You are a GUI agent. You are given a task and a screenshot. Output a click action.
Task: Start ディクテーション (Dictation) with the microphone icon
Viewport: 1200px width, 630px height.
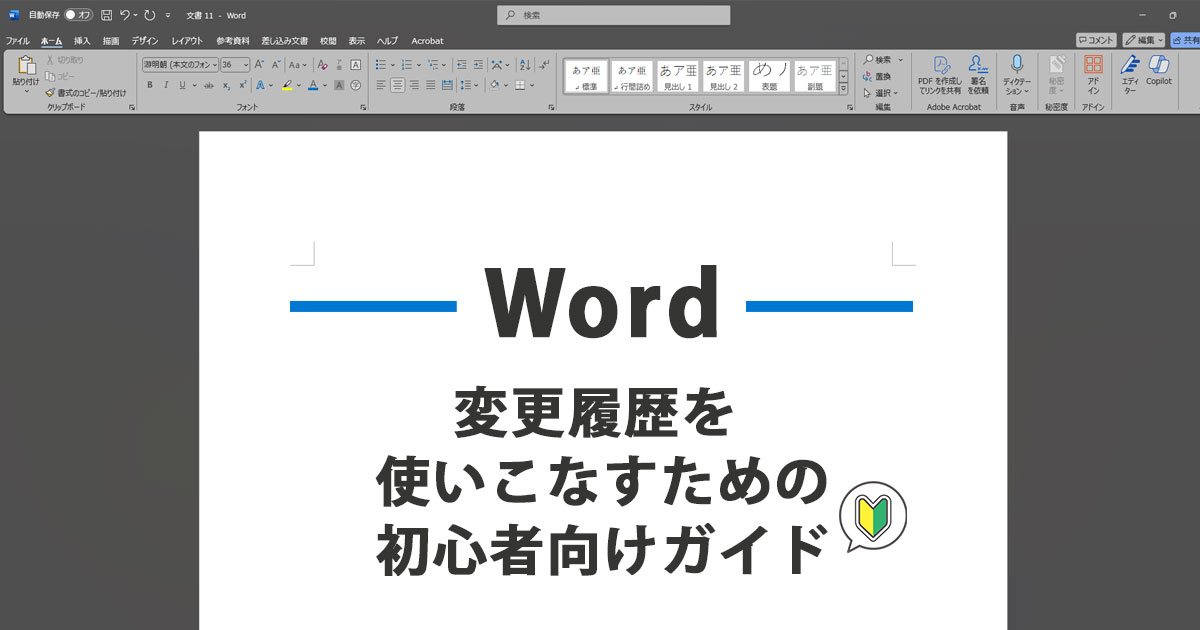point(1017,70)
